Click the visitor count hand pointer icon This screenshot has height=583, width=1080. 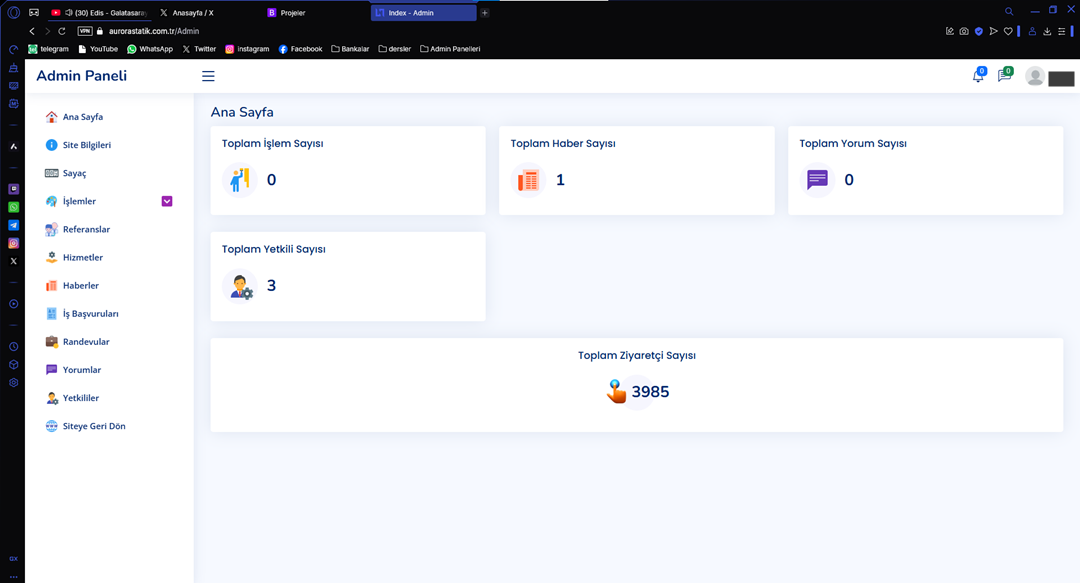click(x=616, y=392)
